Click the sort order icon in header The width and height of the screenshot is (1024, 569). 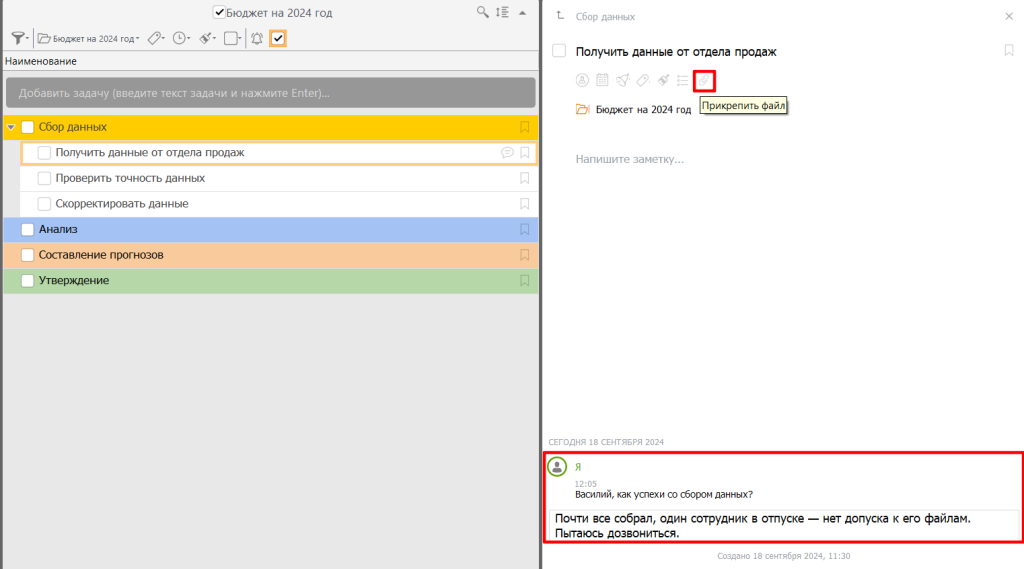pyautogui.click(x=502, y=12)
